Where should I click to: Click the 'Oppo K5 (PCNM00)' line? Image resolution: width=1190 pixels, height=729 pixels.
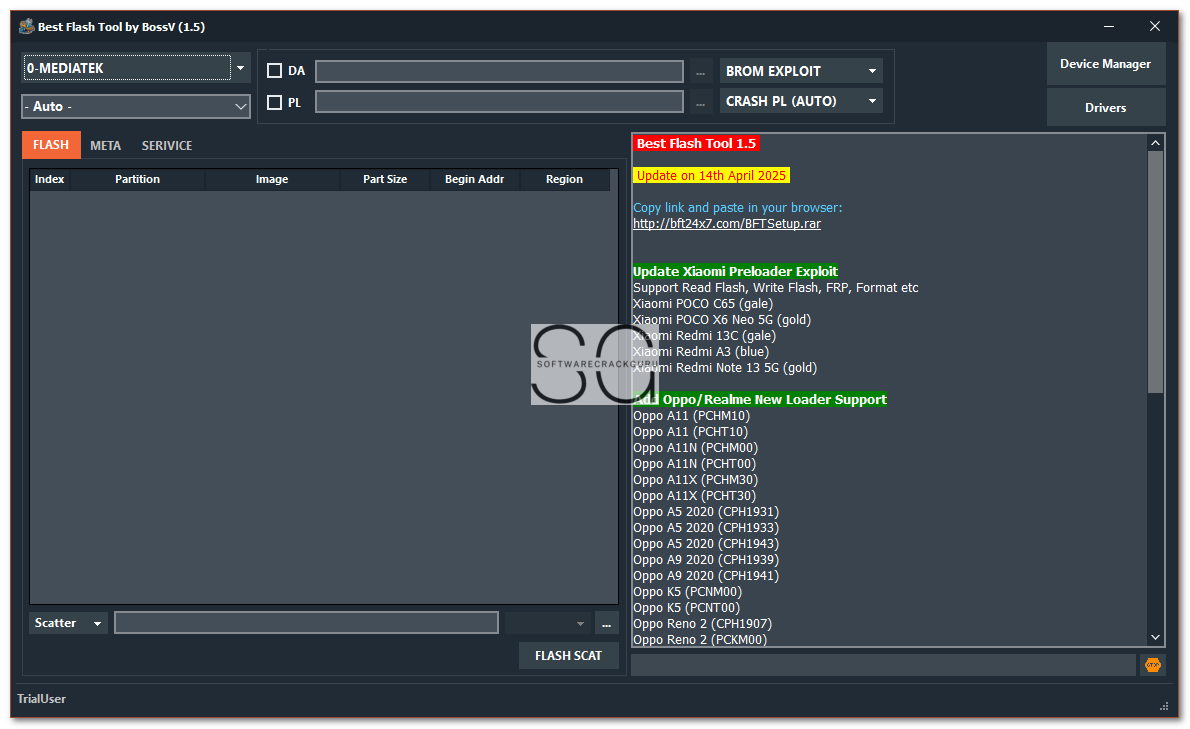pos(688,592)
